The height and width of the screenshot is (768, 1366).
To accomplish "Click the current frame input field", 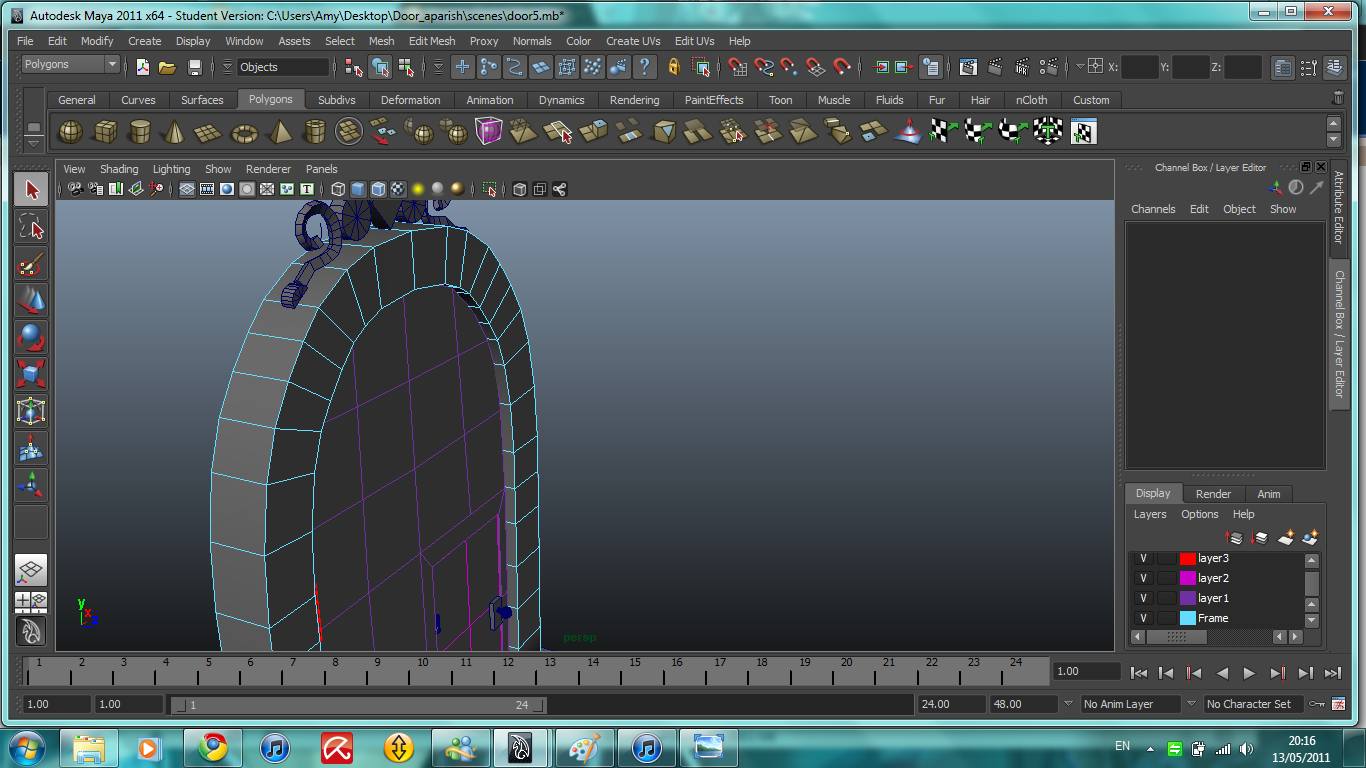I will 1086,672.
